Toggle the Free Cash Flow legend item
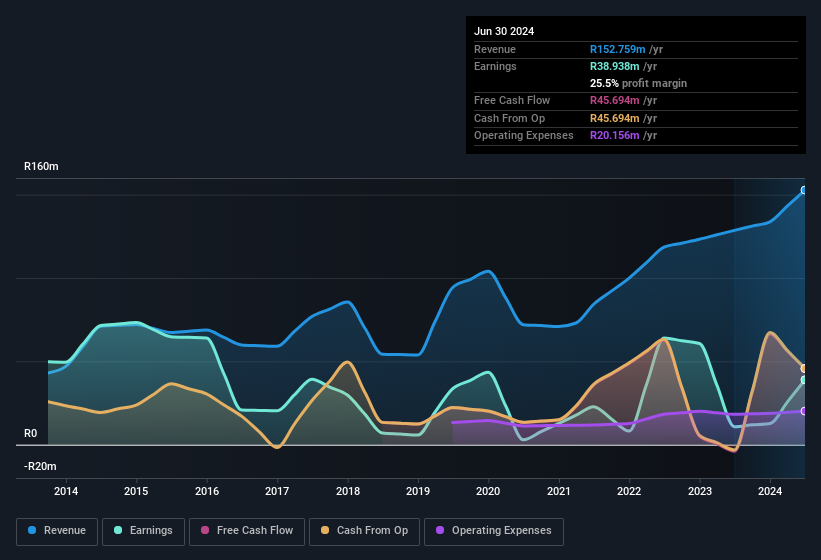Viewport: 821px width, 560px height. point(244,531)
